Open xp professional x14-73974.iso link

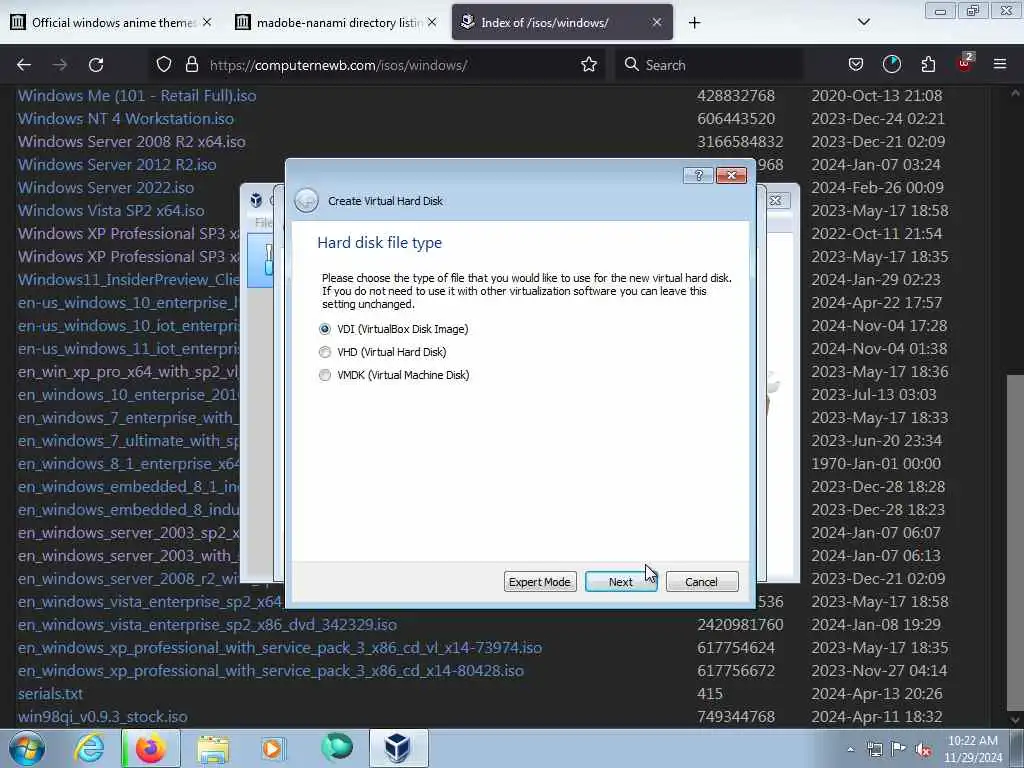(x=280, y=648)
